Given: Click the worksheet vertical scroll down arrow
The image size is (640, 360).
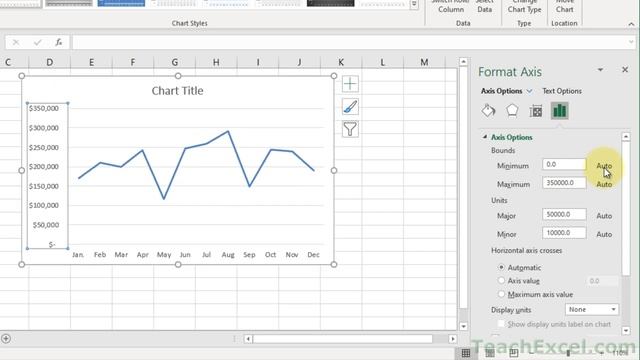Looking at the screenshot, I should (463, 326).
